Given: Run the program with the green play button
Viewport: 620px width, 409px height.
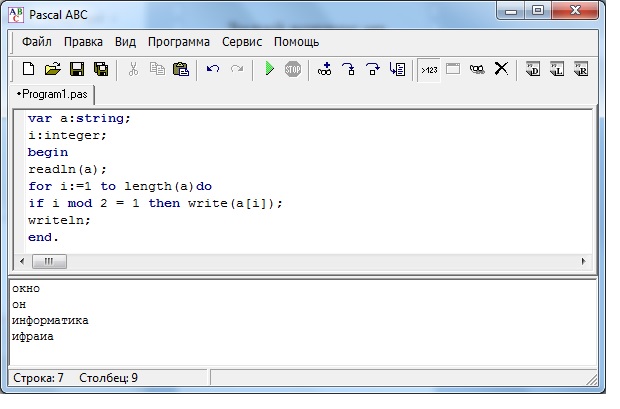Looking at the screenshot, I should coord(270,69).
